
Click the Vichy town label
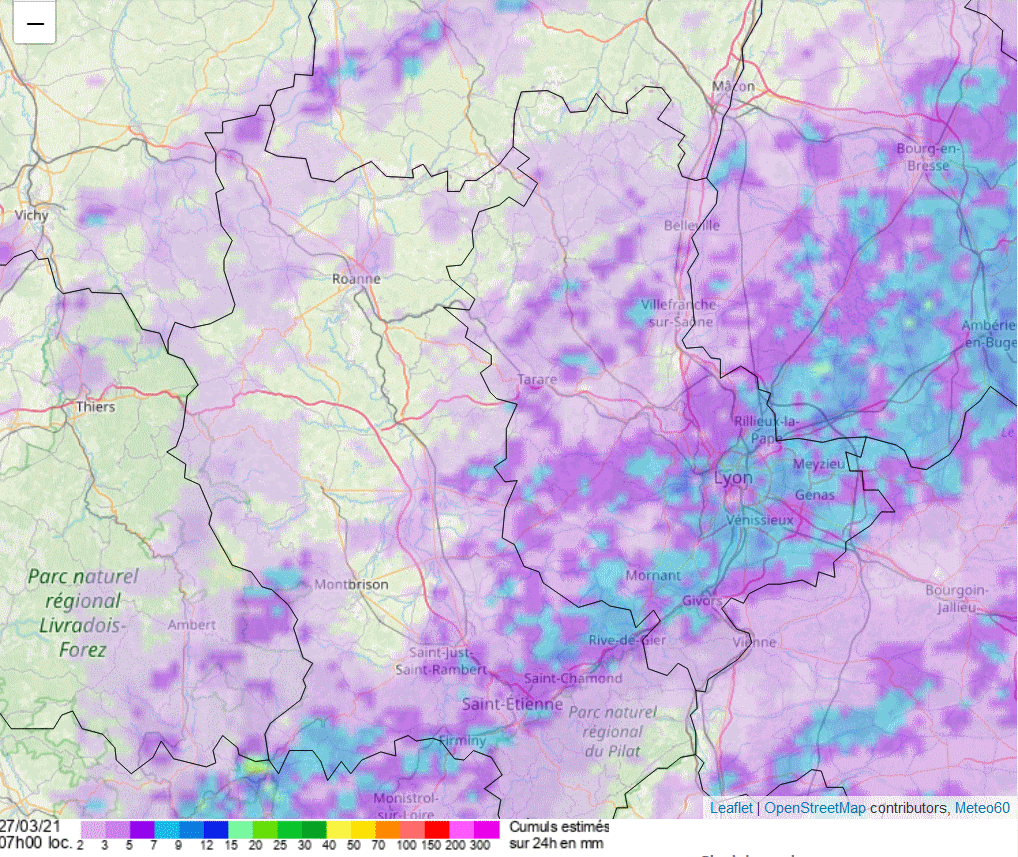pos(31,215)
